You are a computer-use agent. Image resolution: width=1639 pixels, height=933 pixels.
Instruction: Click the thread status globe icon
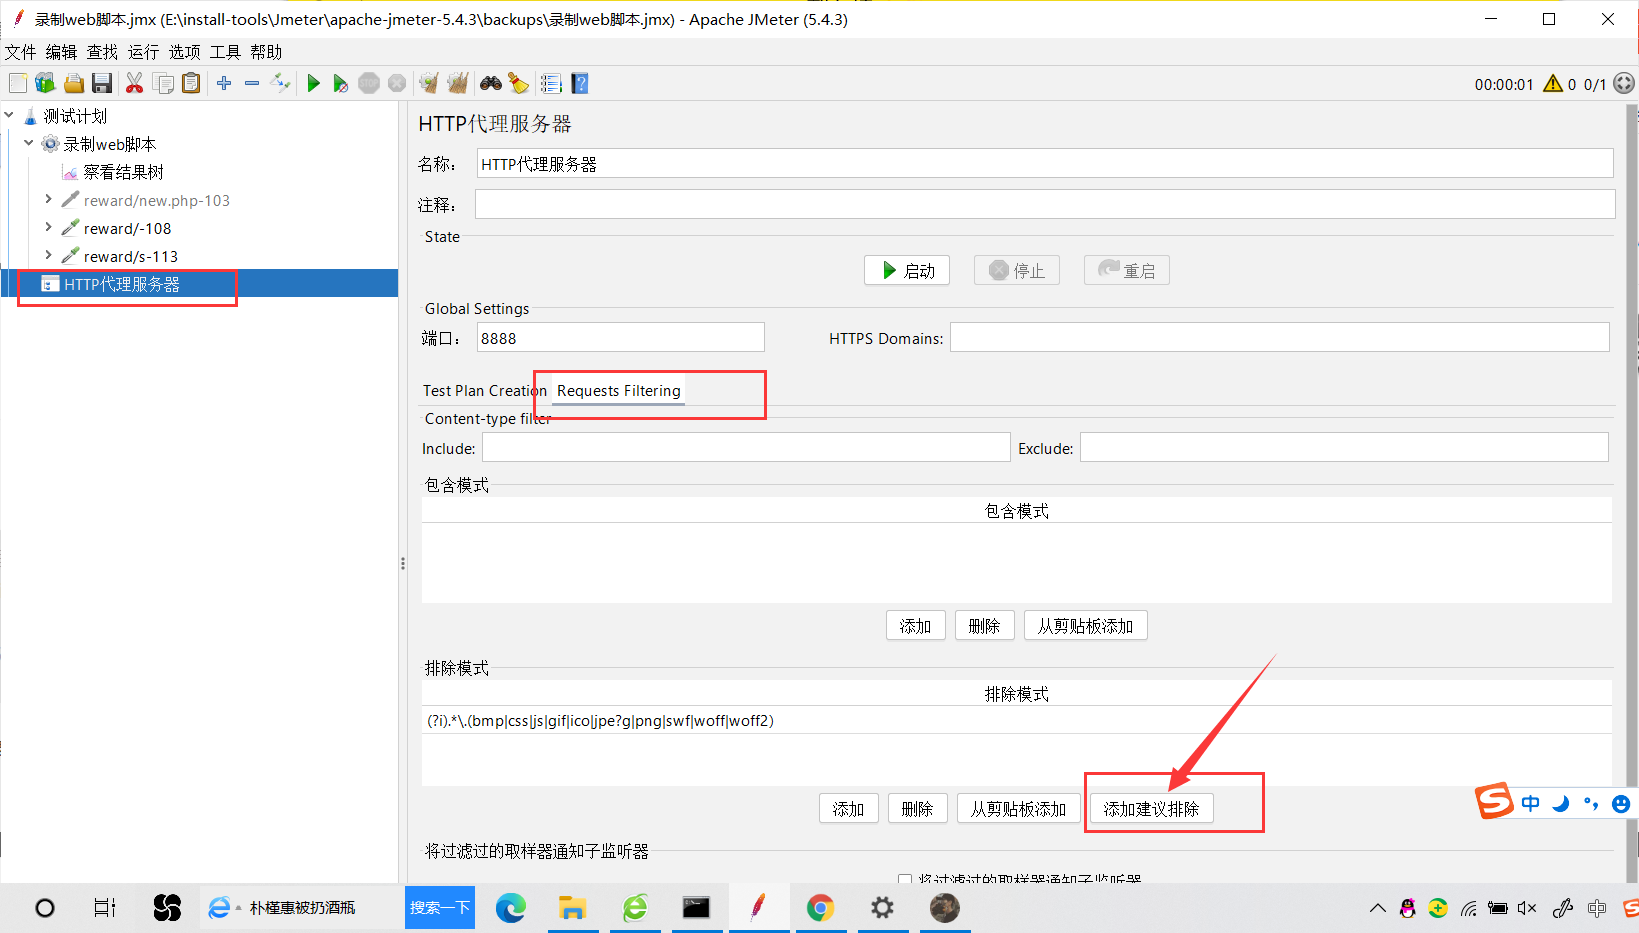pos(1624,83)
